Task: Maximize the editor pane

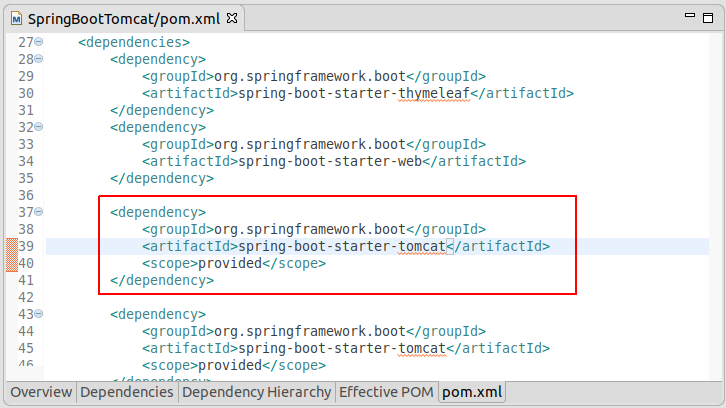Action: pyautogui.click(x=708, y=18)
